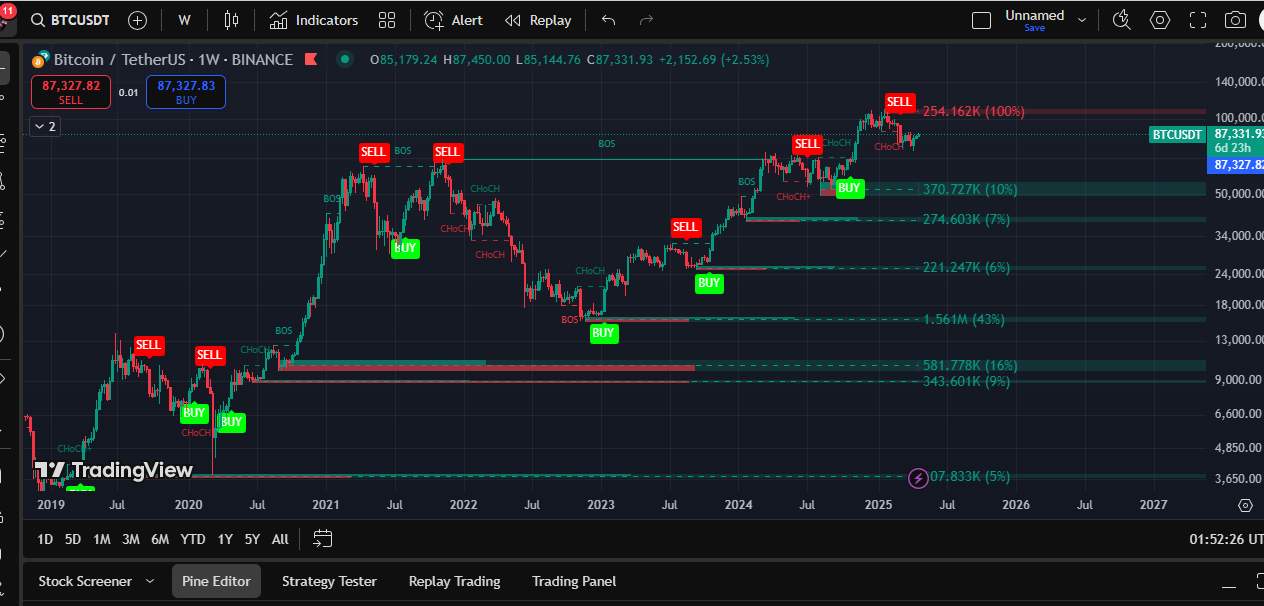Select the 5Y time range
Screen dimensions: 1264x606
[x=252, y=539]
